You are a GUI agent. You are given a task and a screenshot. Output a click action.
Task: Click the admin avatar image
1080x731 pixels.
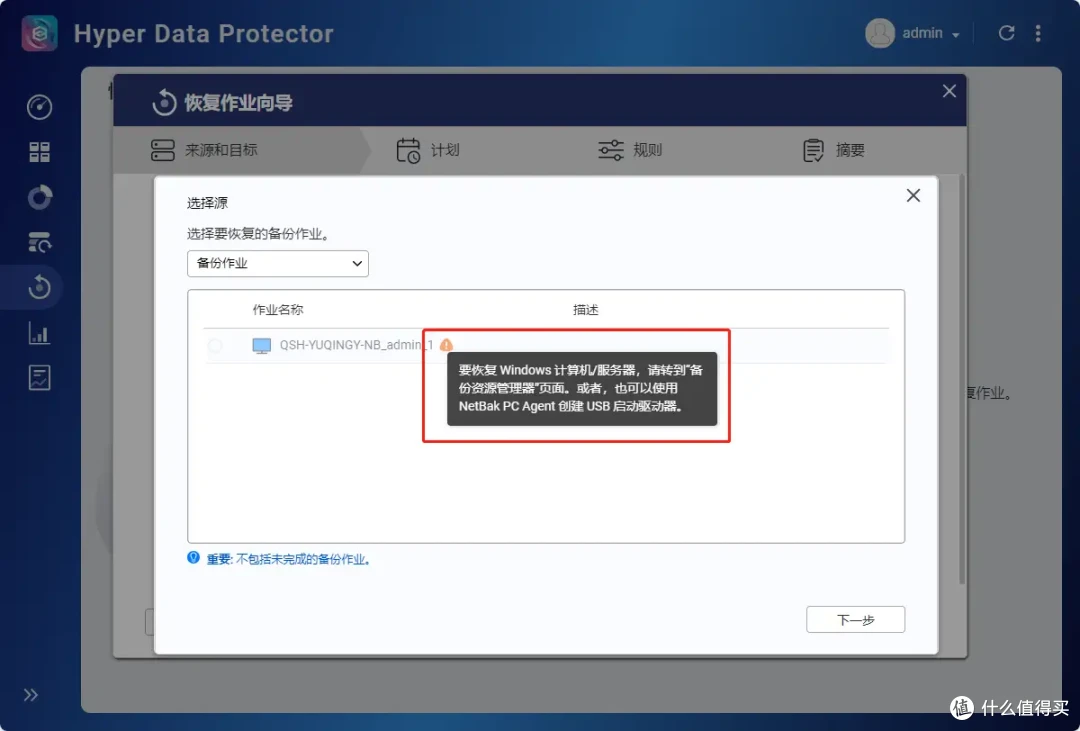(x=879, y=33)
